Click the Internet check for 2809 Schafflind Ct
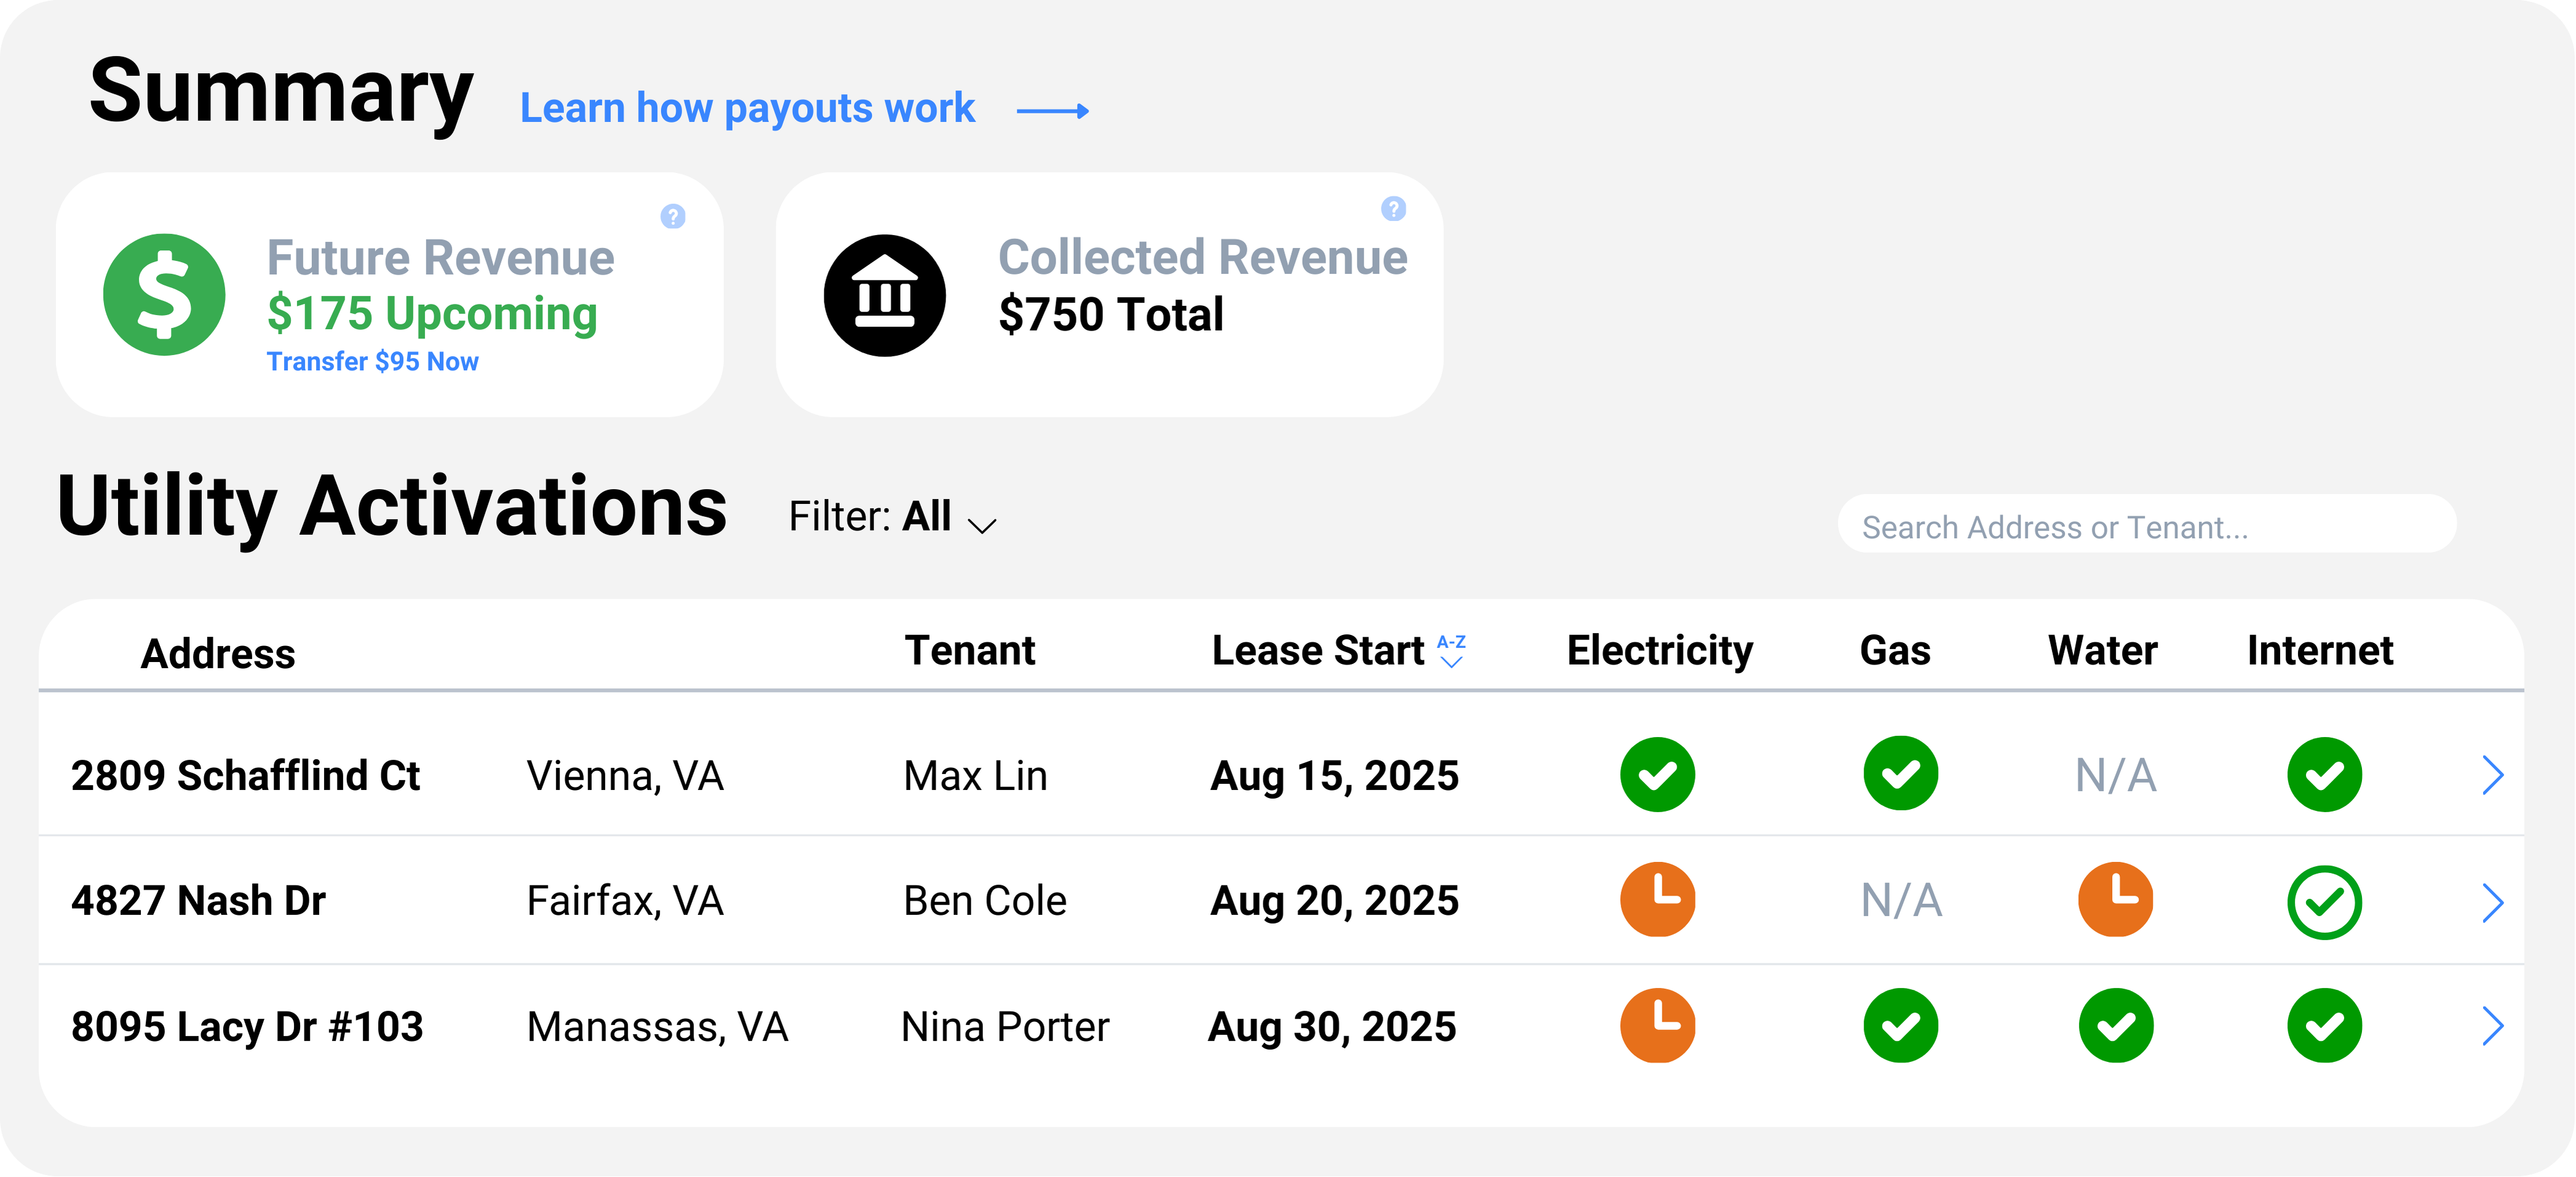 pyautogui.click(x=2324, y=775)
